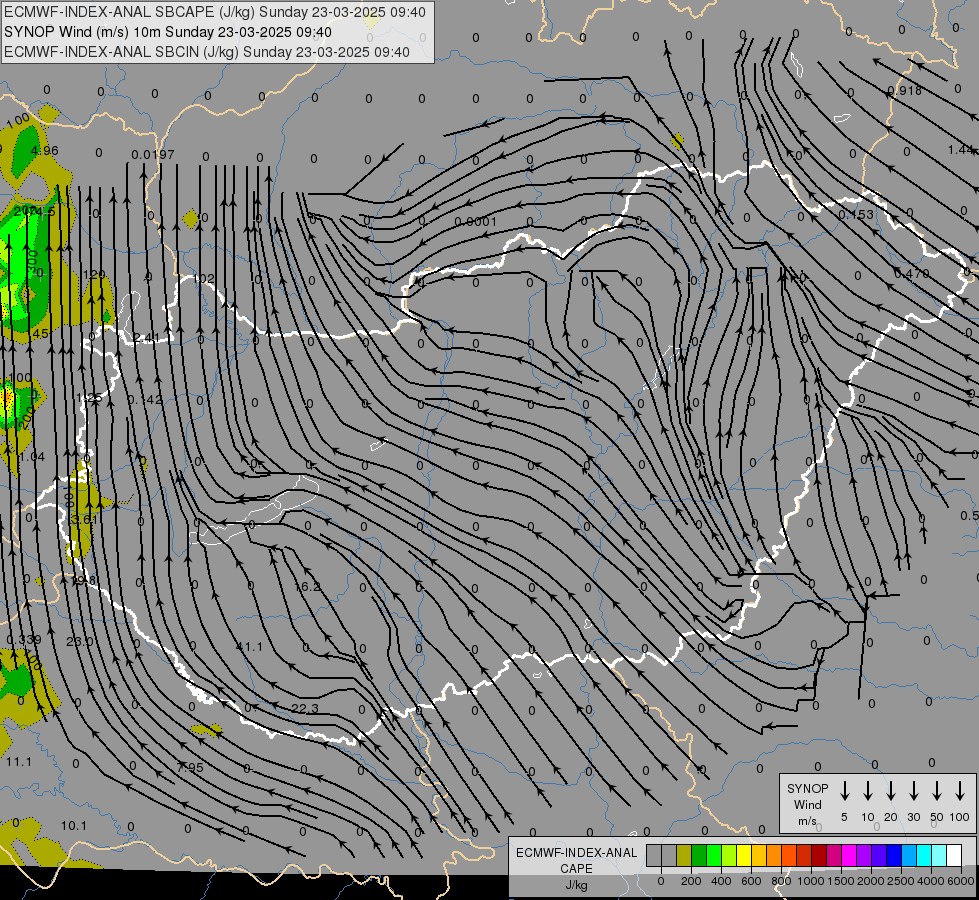Click the SYNOP Wind m/s legend label

(x=807, y=804)
